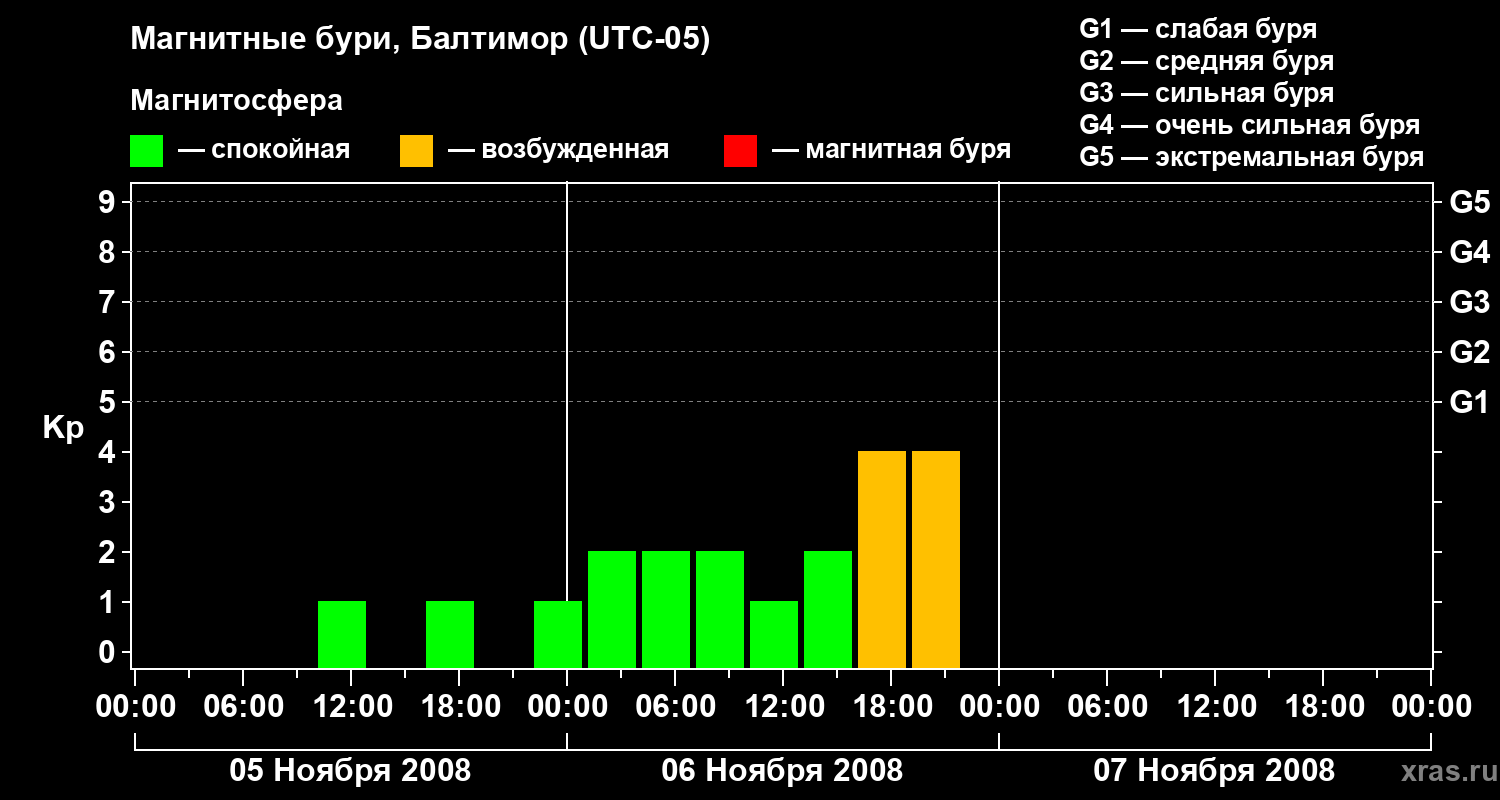Click the "— возбужденная" legend label

(x=558, y=150)
